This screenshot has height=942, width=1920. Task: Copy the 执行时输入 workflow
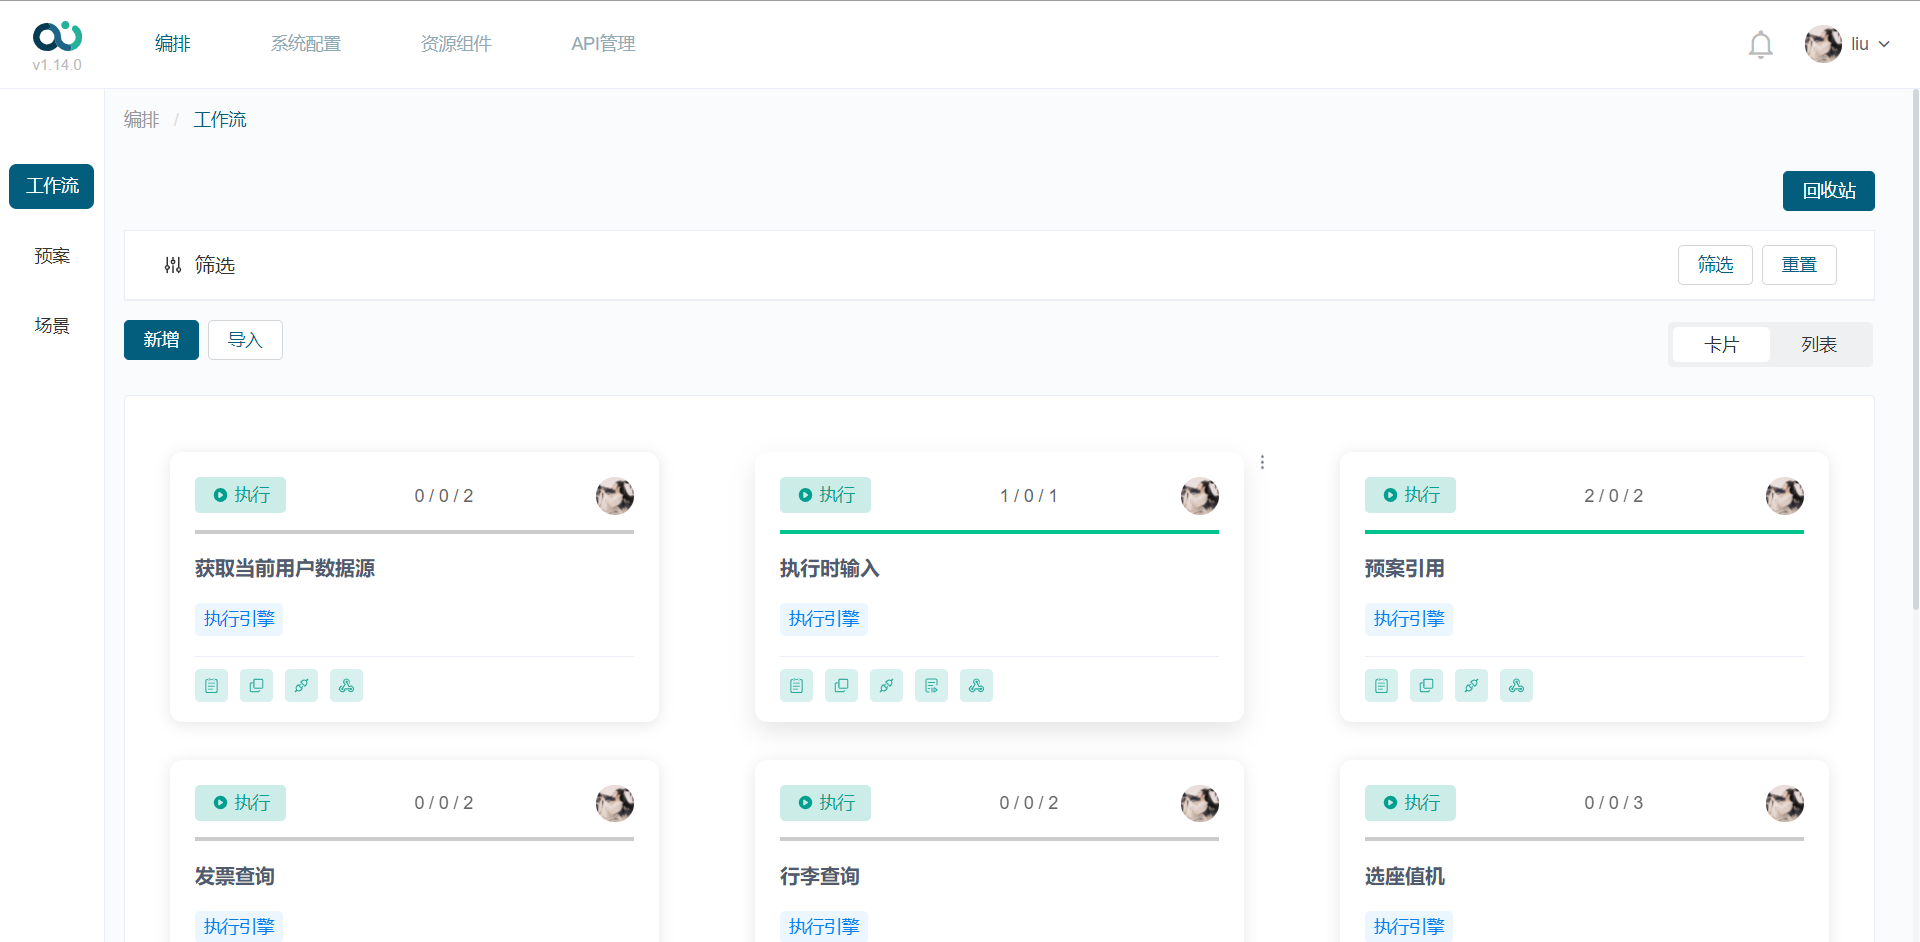tap(841, 685)
